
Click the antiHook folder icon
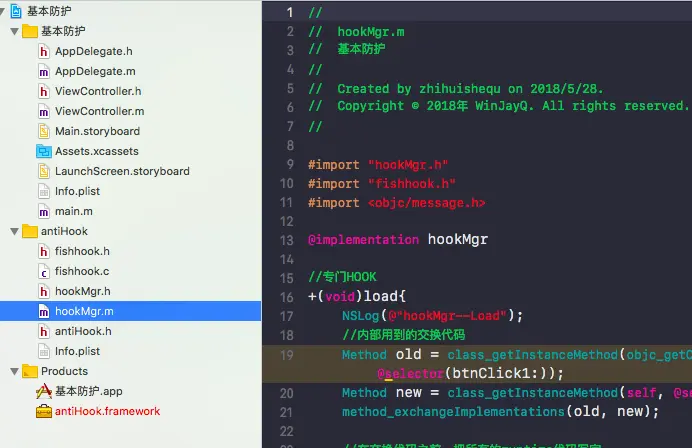tap(30, 231)
